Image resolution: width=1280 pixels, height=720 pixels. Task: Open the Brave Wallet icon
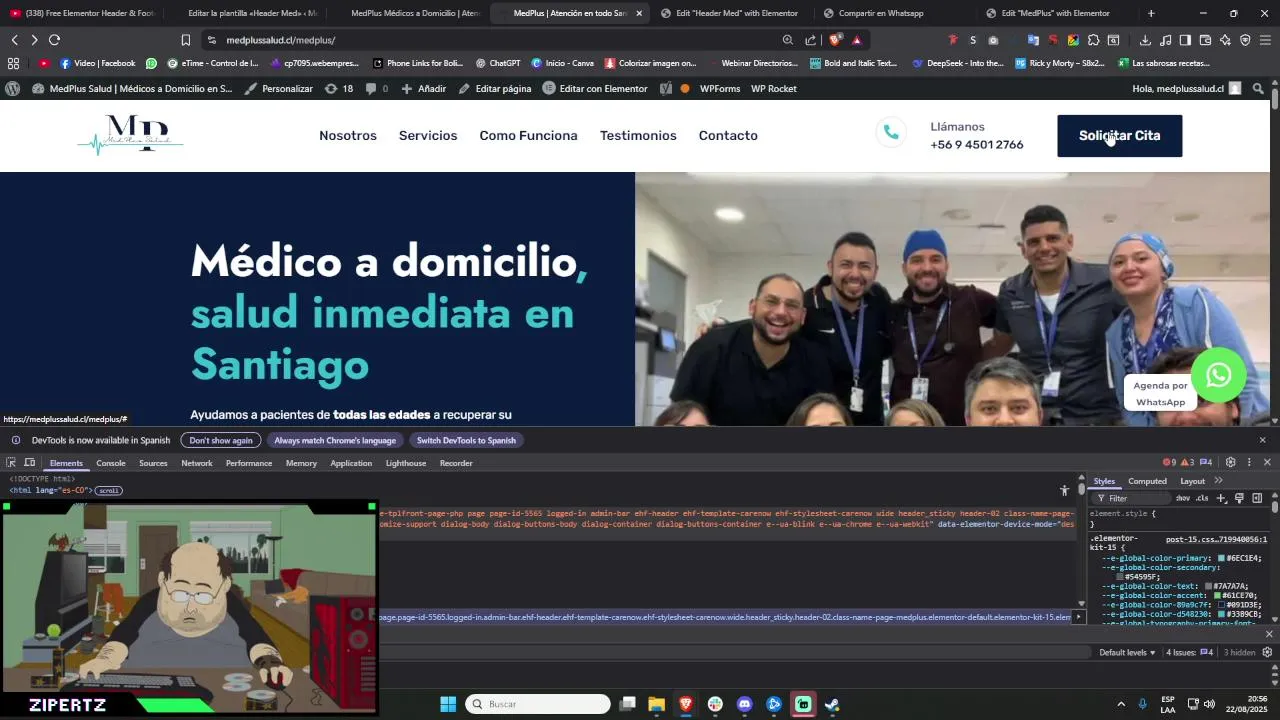point(1205,40)
